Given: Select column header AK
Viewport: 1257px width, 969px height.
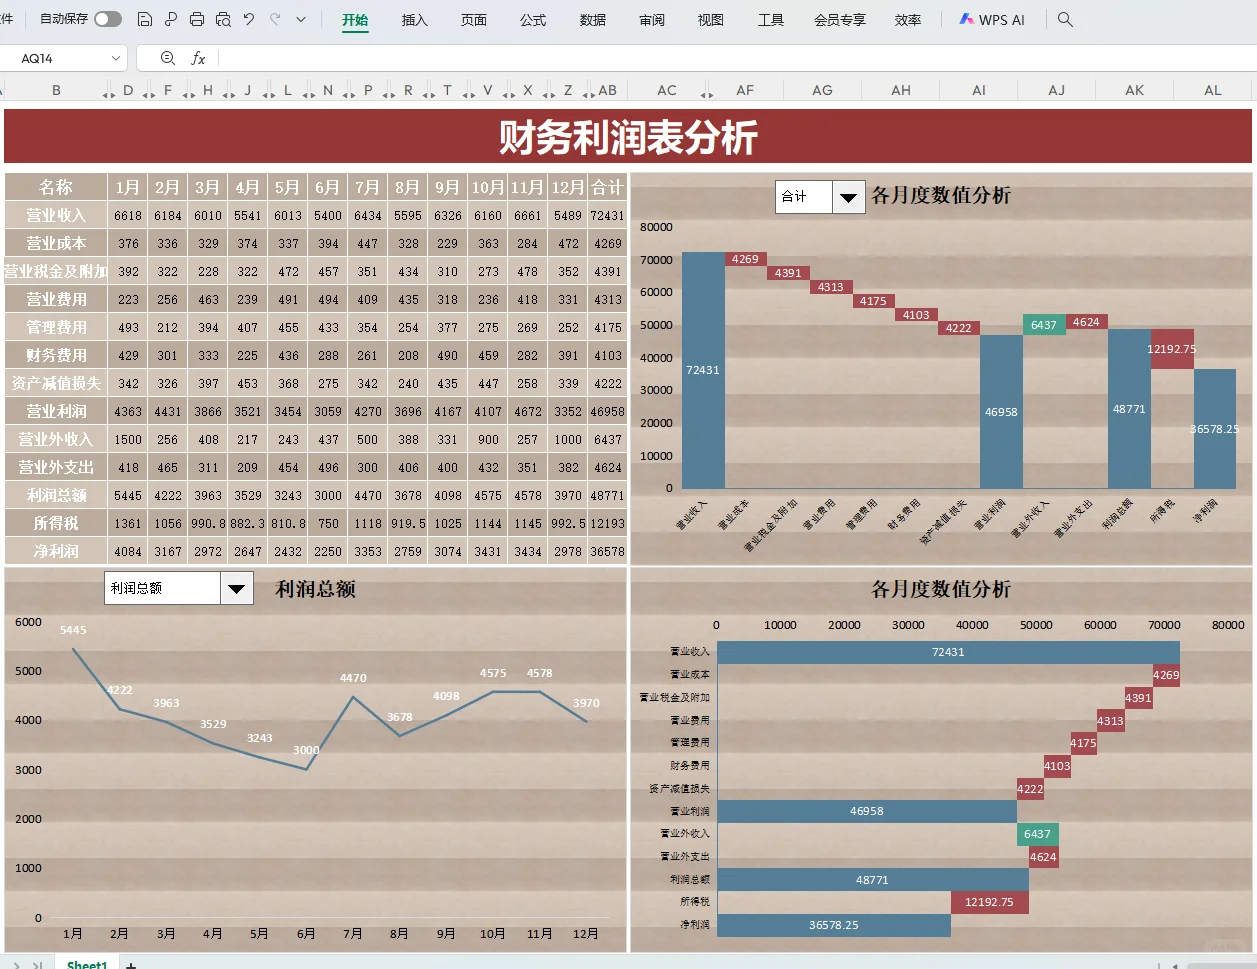Looking at the screenshot, I should [x=1134, y=90].
